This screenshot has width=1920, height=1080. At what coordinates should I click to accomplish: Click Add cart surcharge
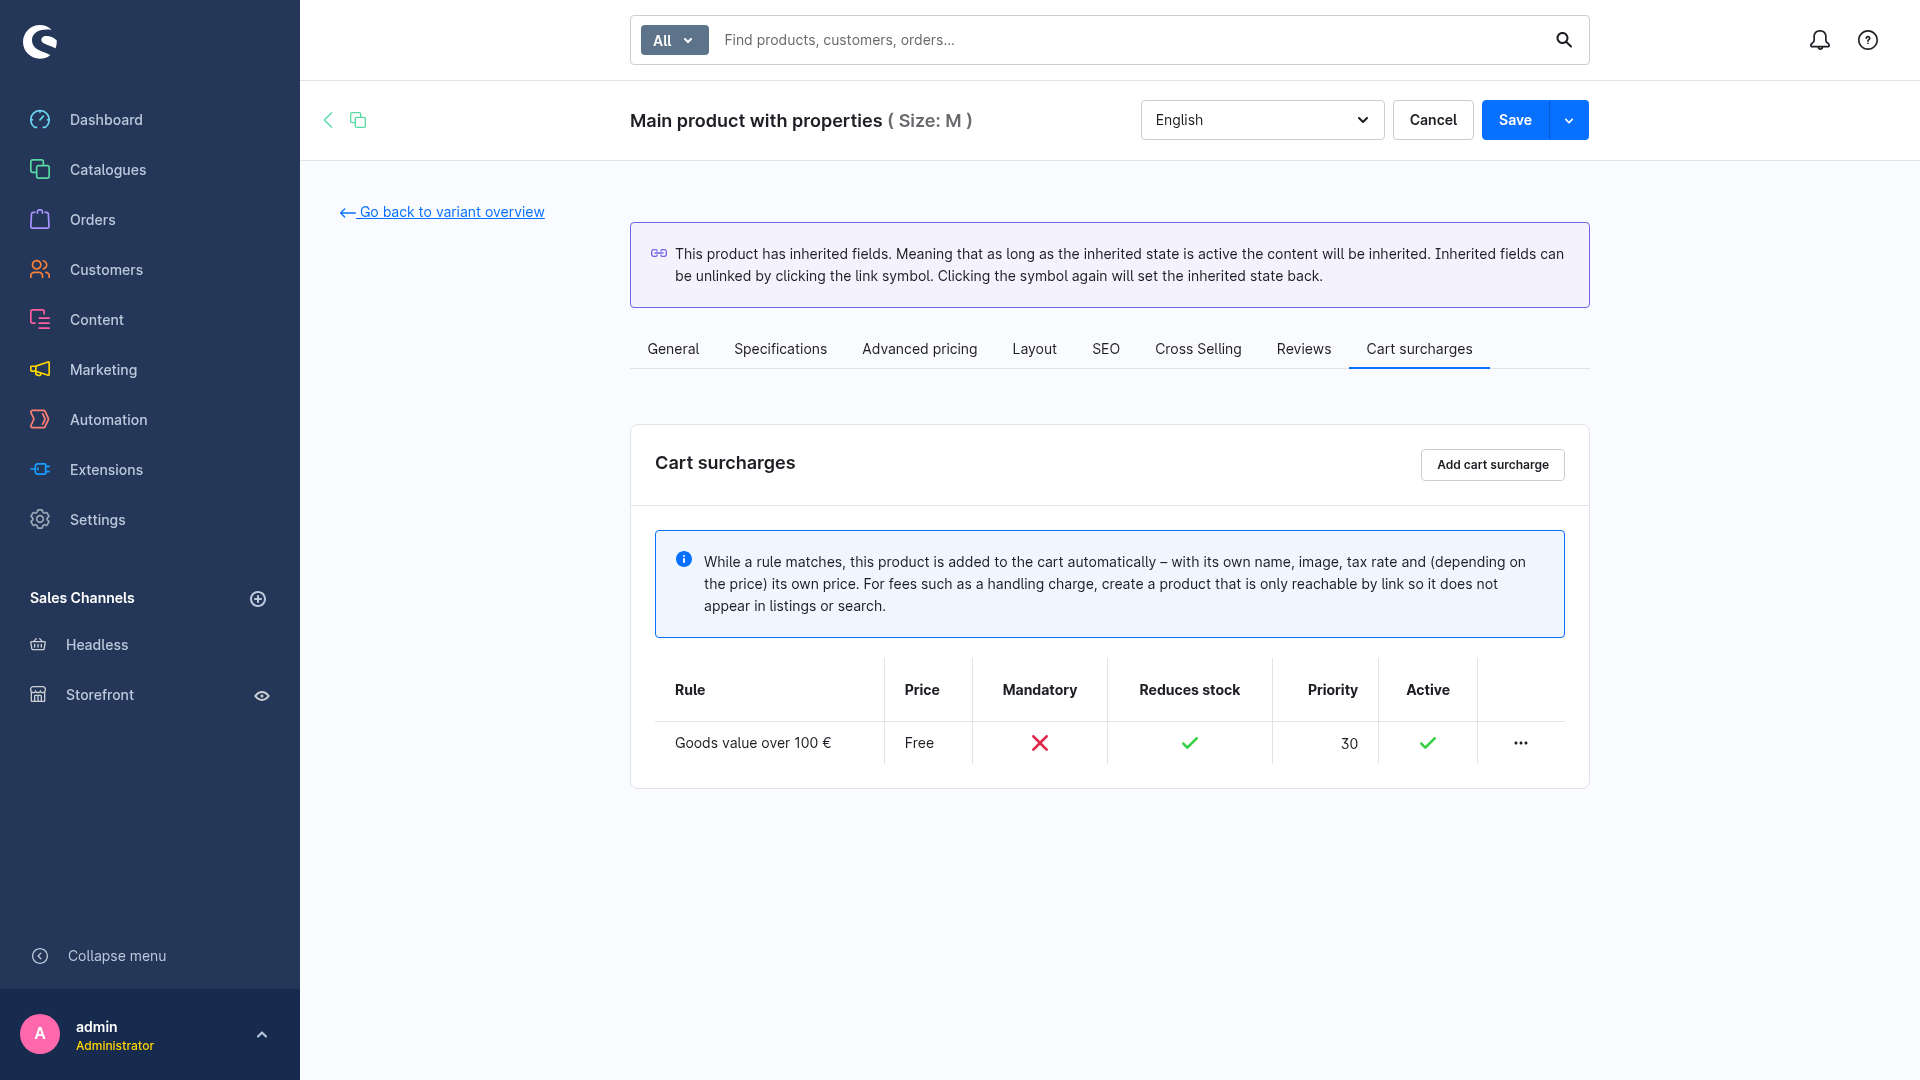[x=1493, y=465]
